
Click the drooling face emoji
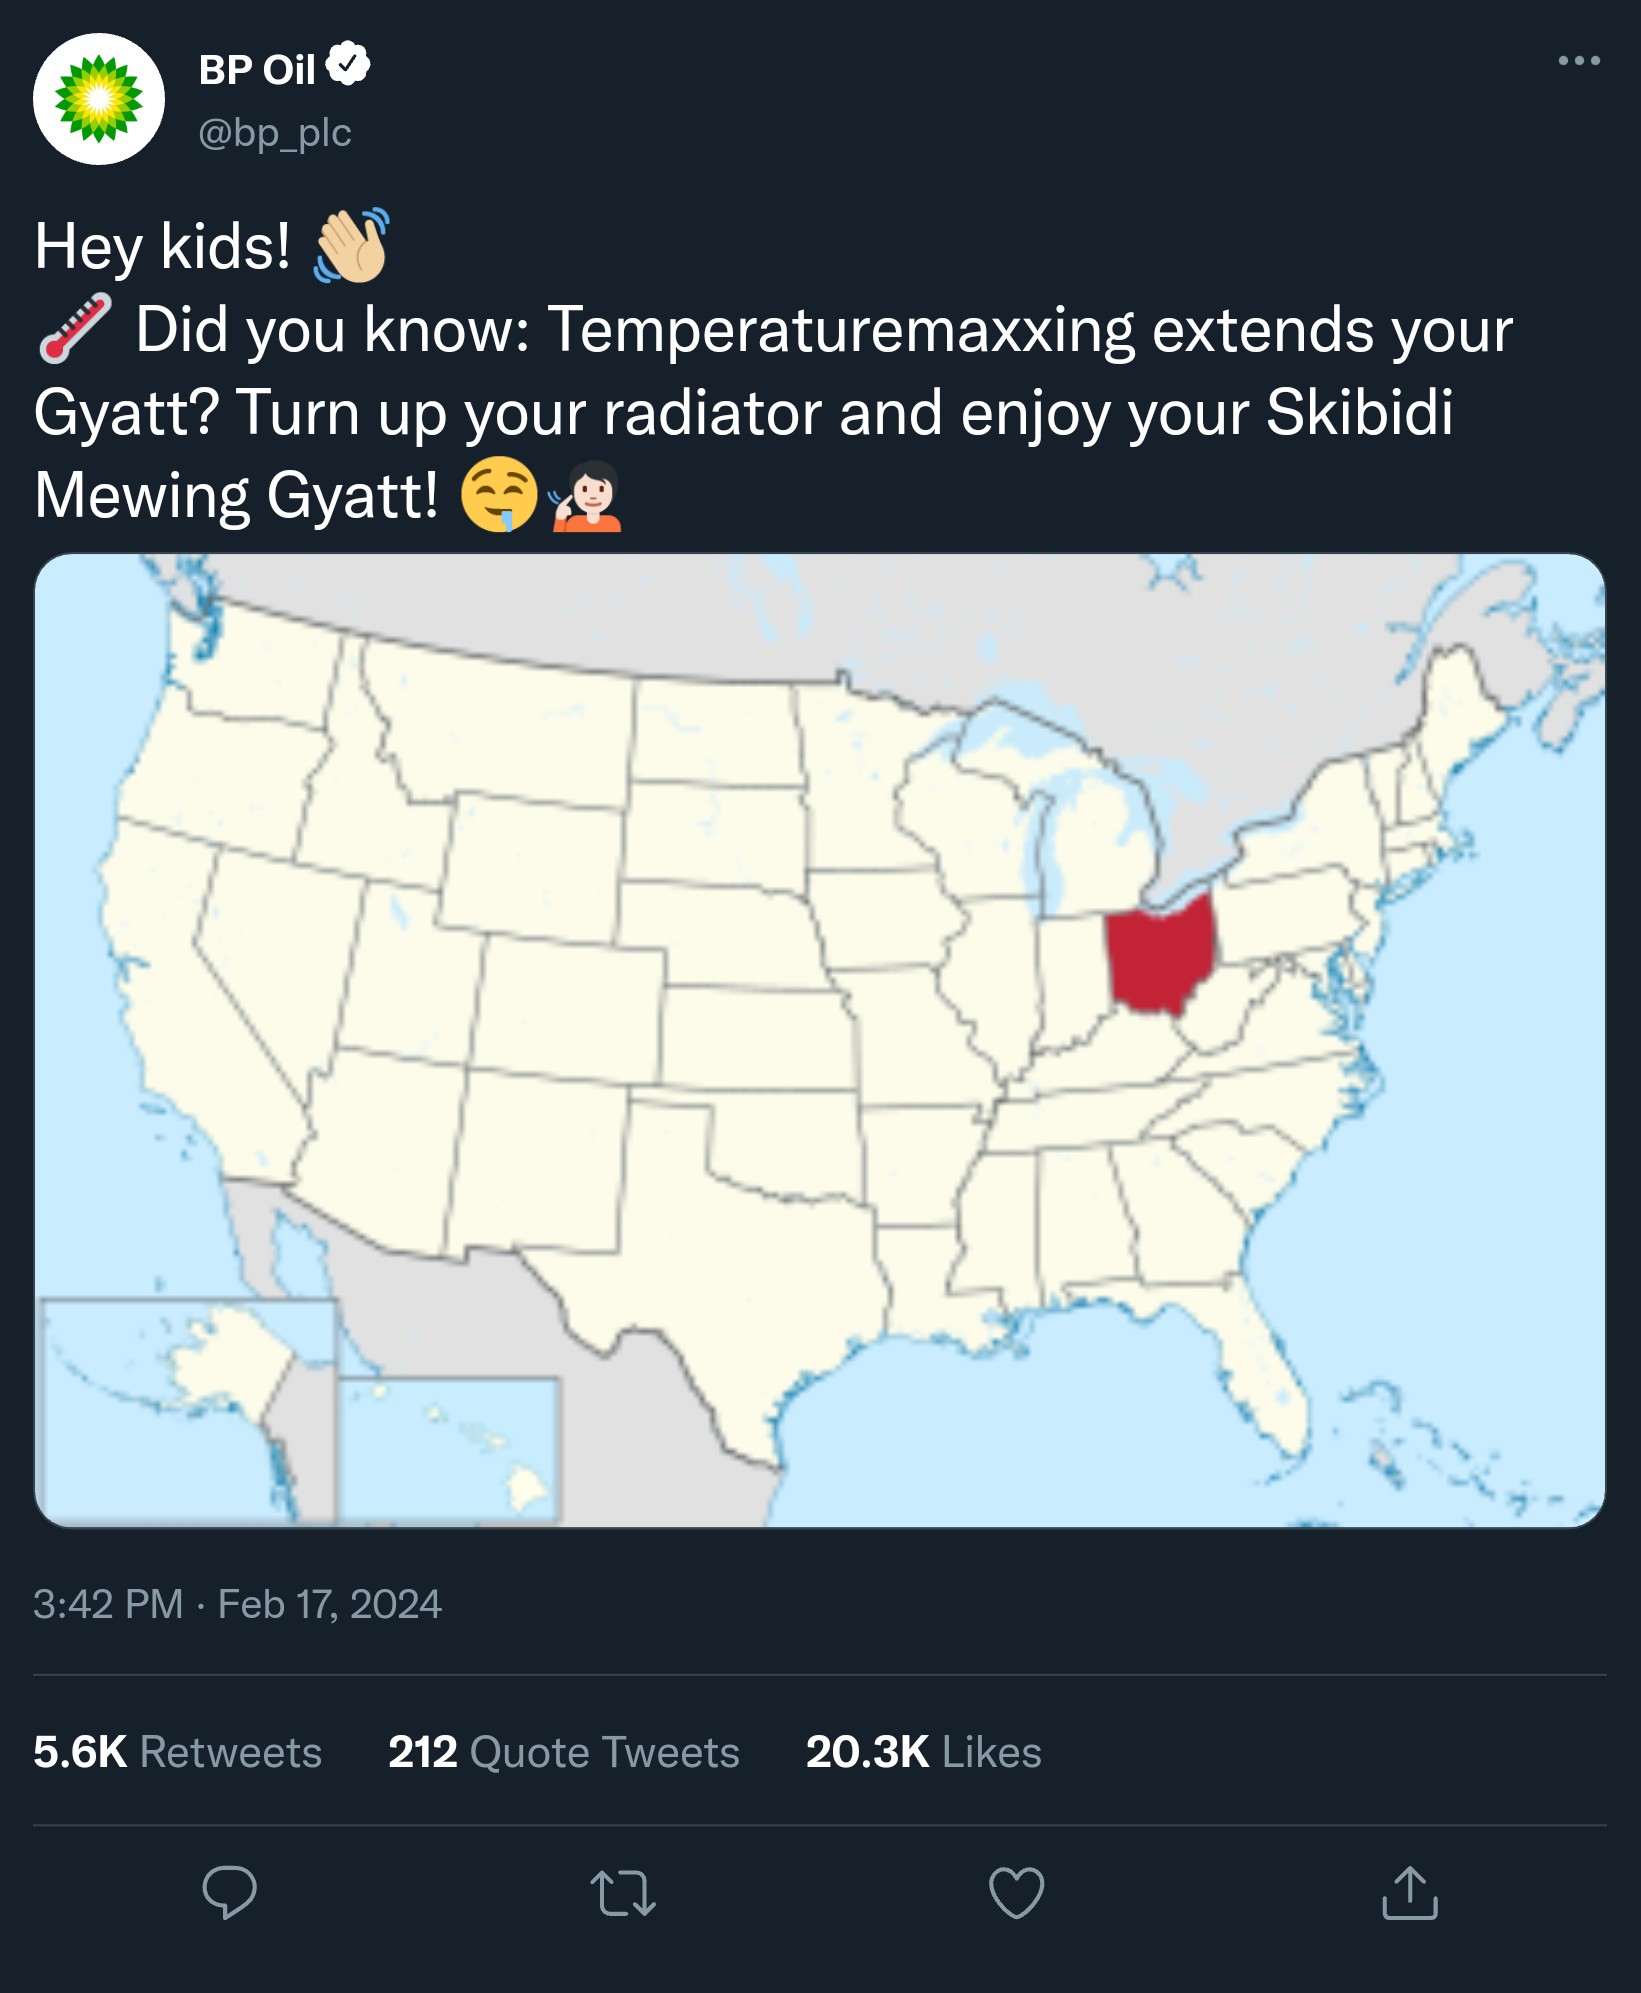click(x=500, y=494)
